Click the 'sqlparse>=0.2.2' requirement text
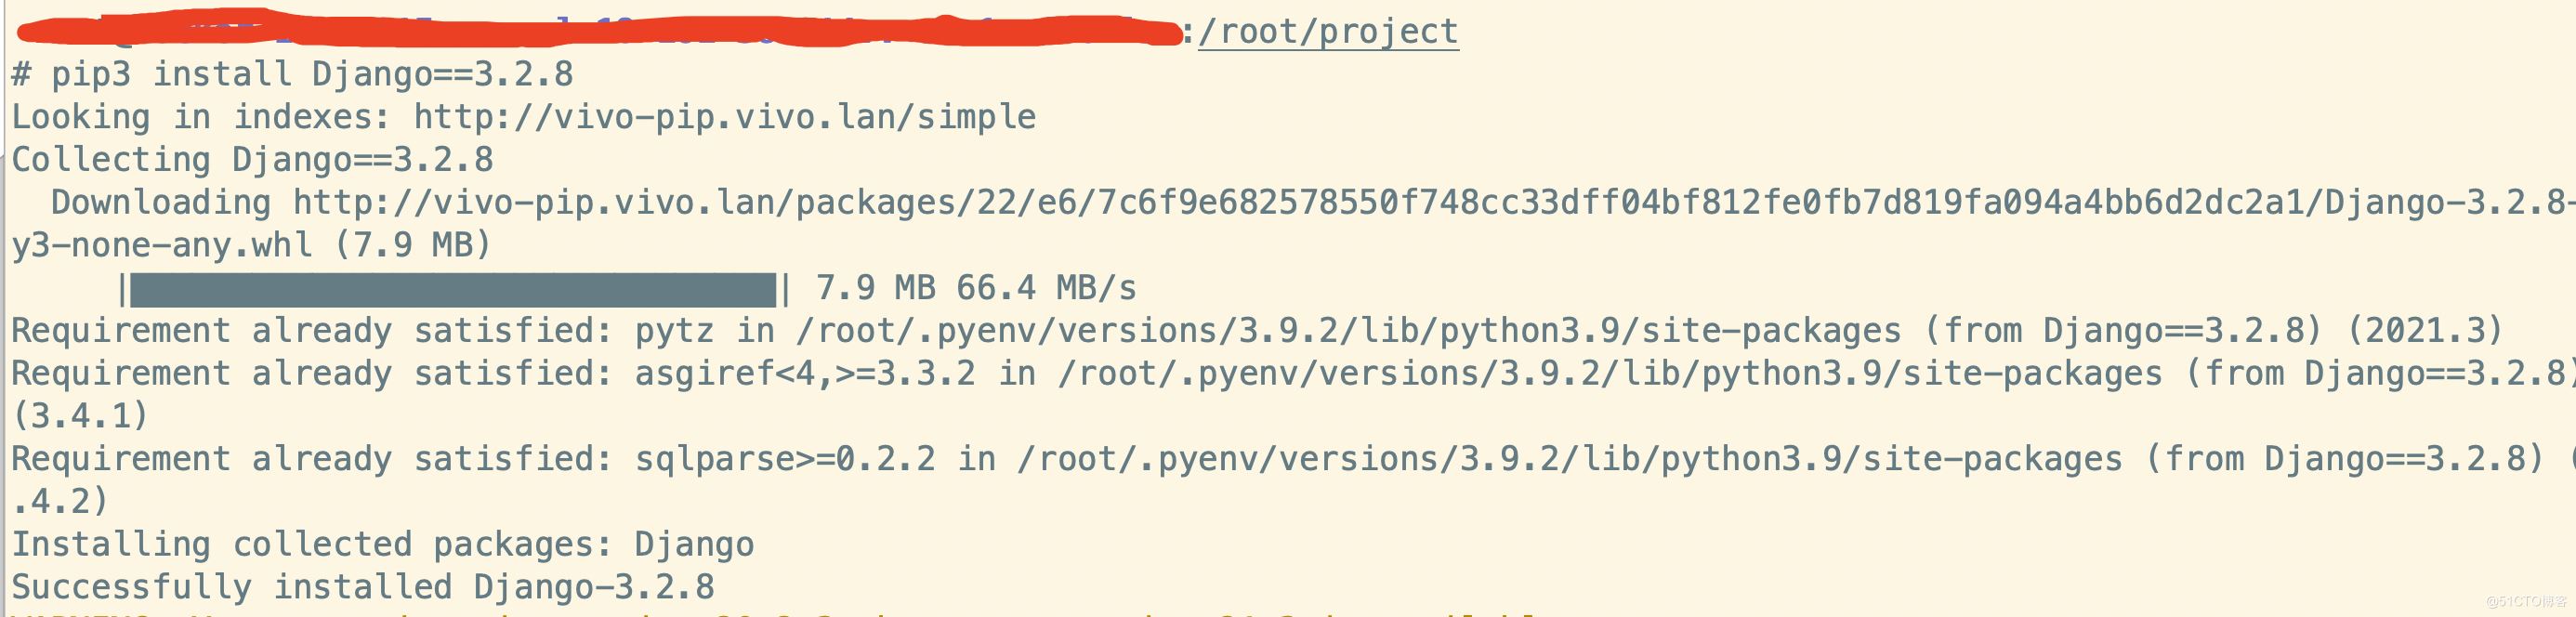Viewport: 2576px width, 617px height. tap(784, 459)
